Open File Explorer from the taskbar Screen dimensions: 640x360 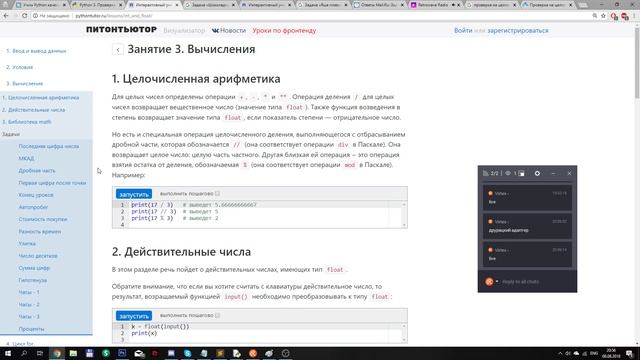[73, 353]
